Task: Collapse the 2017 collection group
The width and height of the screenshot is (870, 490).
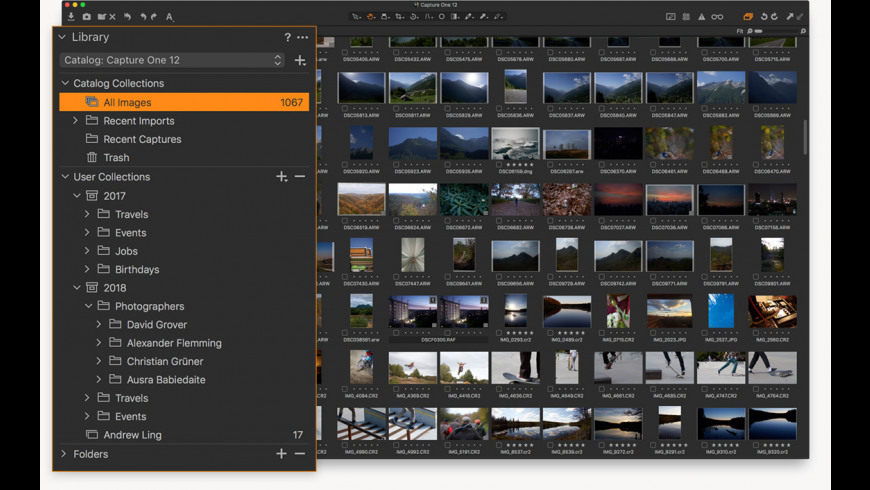Action: tap(77, 196)
